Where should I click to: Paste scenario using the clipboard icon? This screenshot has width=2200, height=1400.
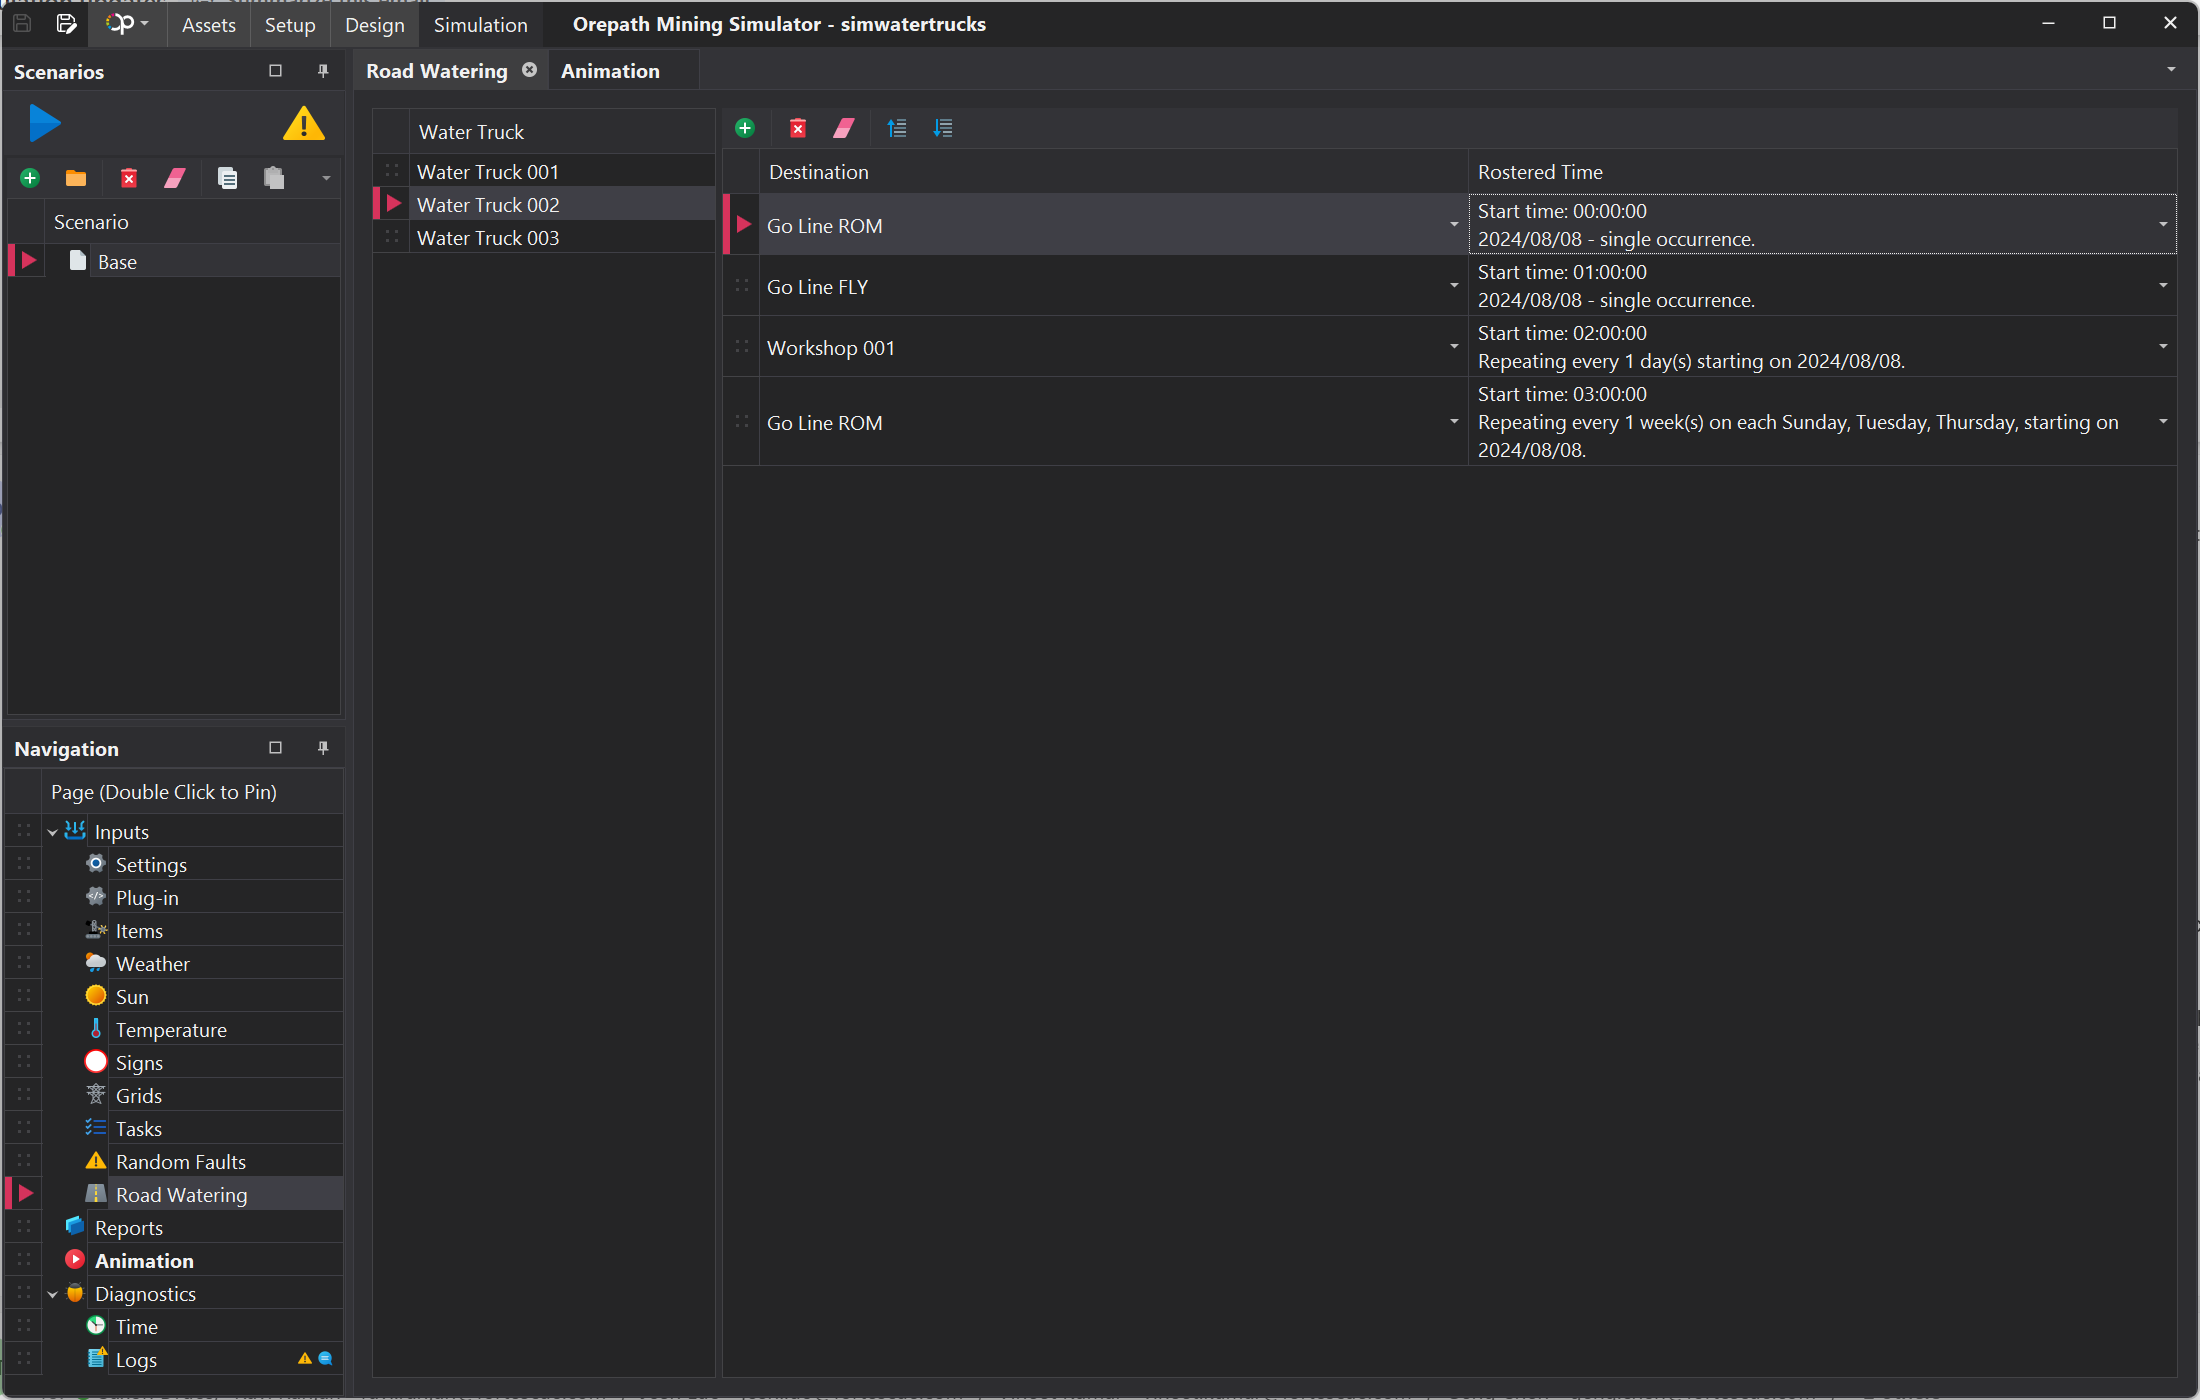point(274,178)
